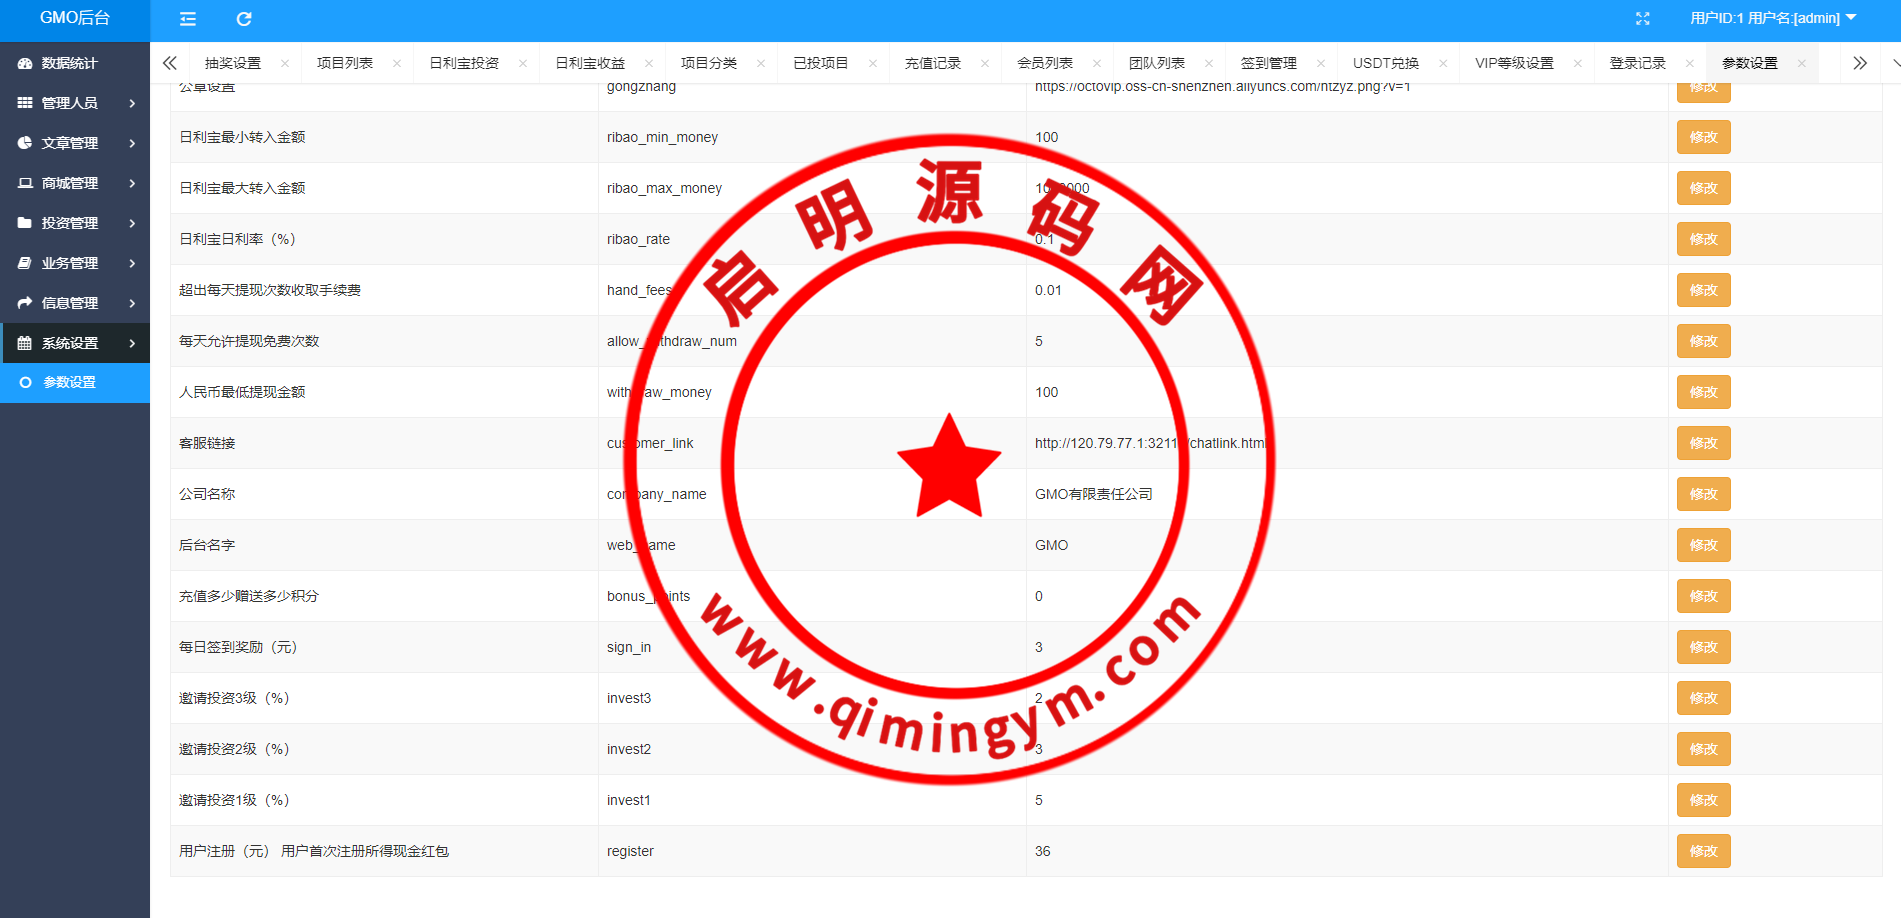Open the 文章管理 sidebar menu
This screenshot has height=918, width=1901.
pyautogui.click(x=75, y=143)
